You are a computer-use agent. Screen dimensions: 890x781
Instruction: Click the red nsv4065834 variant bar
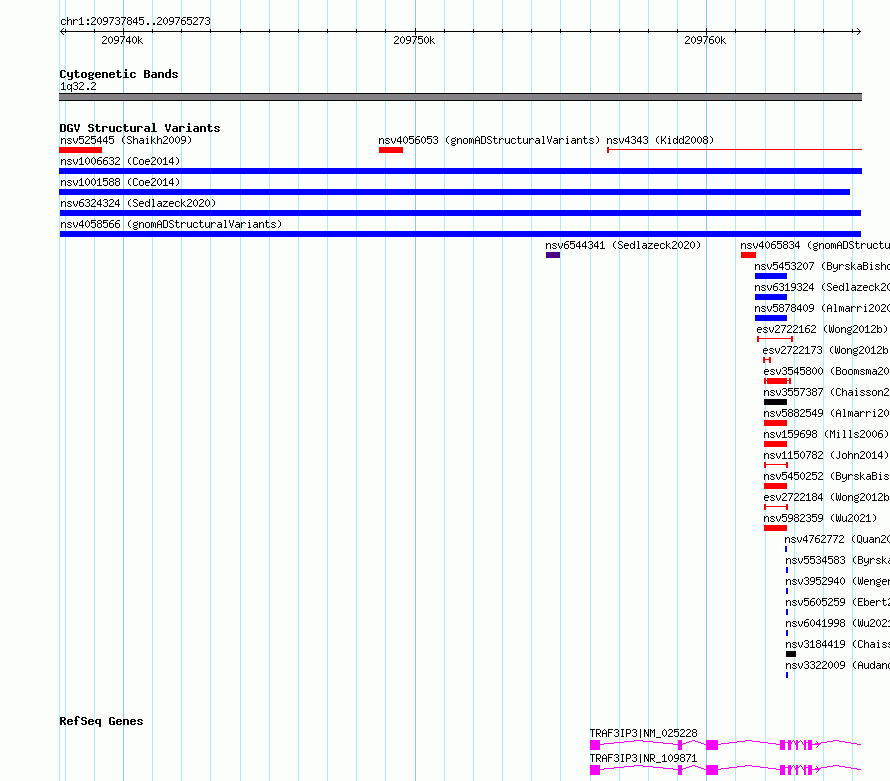tap(748, 255)
